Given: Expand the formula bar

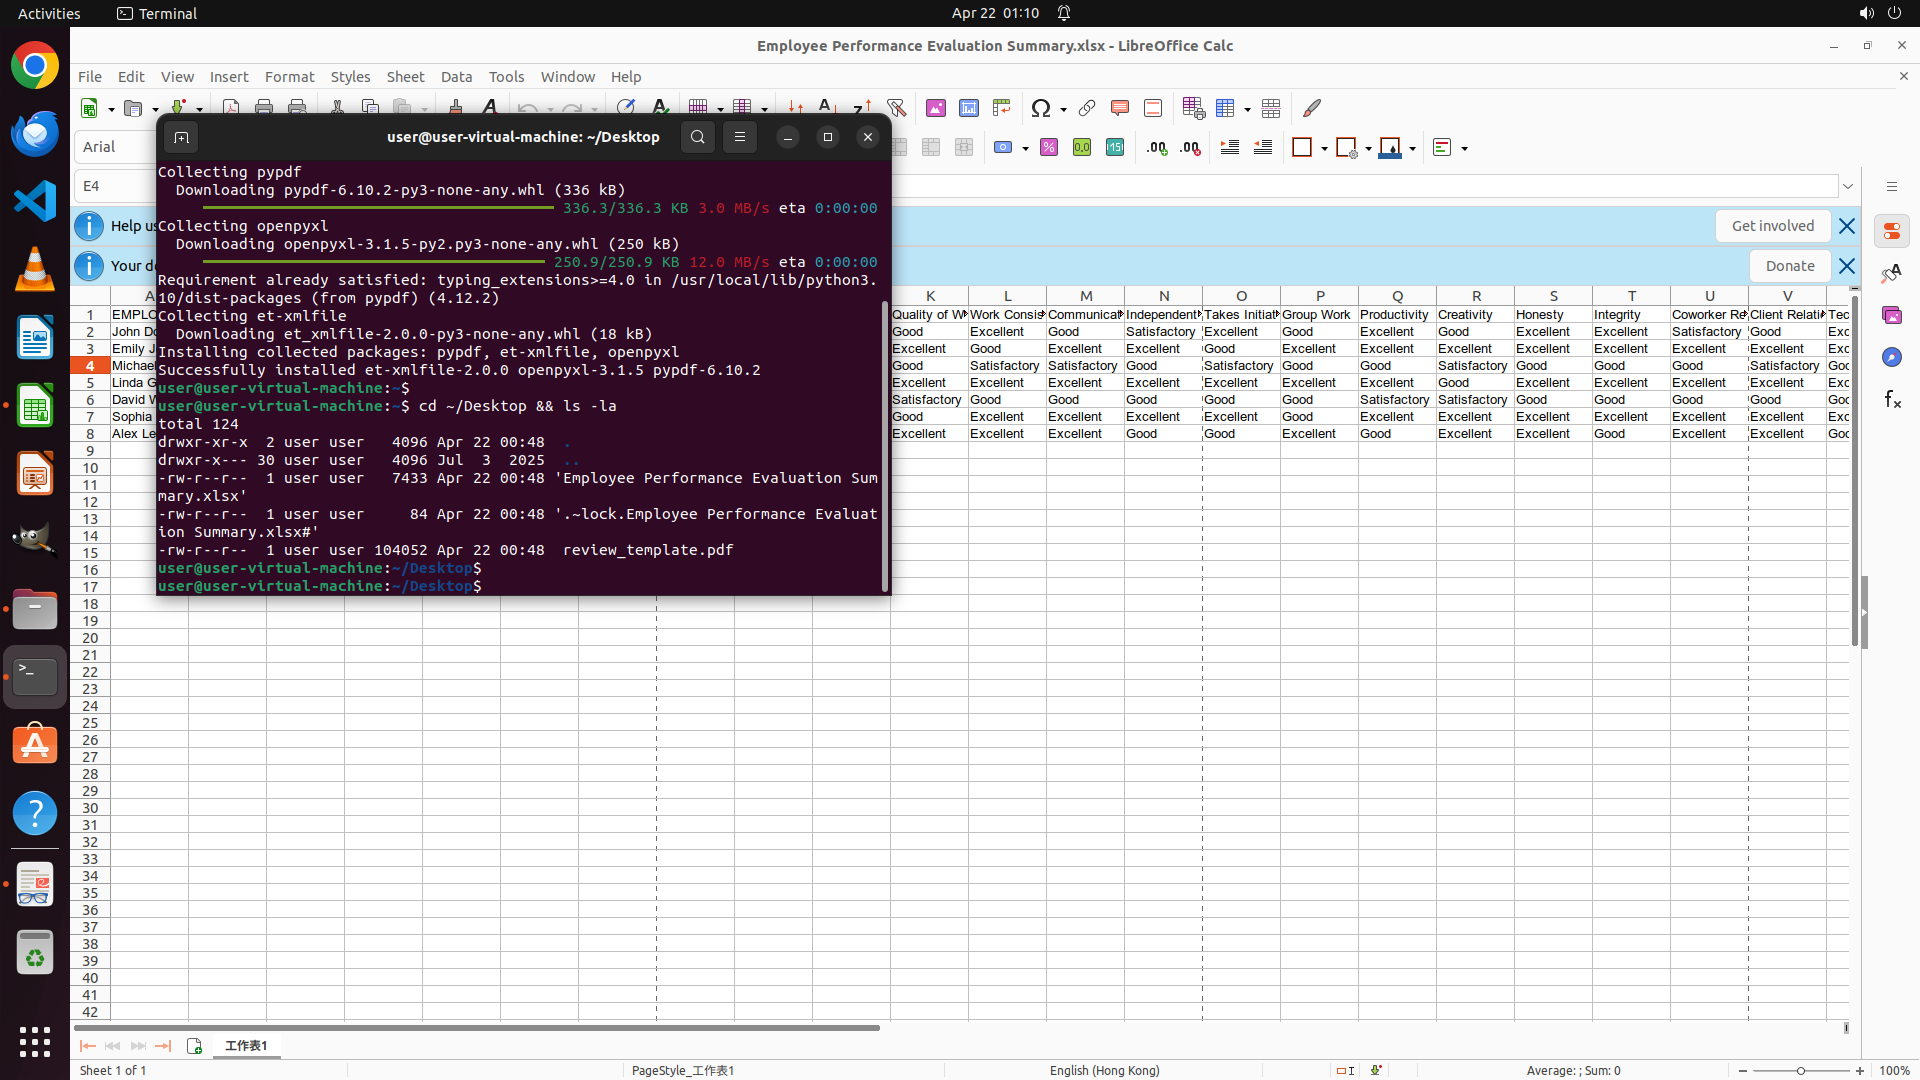Looking at the screenshot, I should [x=1848, y=186].
